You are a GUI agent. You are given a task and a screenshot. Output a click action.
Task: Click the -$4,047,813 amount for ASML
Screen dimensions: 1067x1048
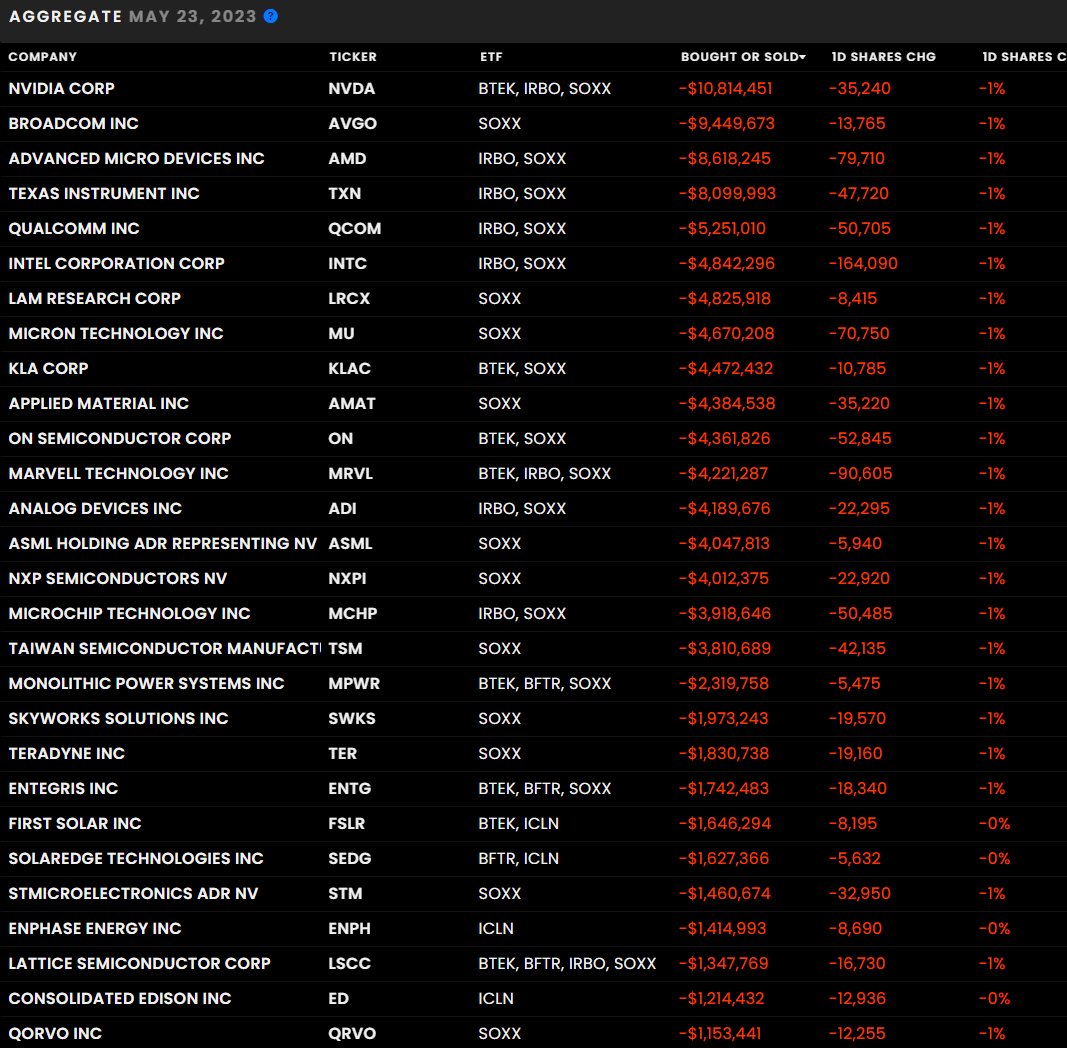tap(724, 544)
